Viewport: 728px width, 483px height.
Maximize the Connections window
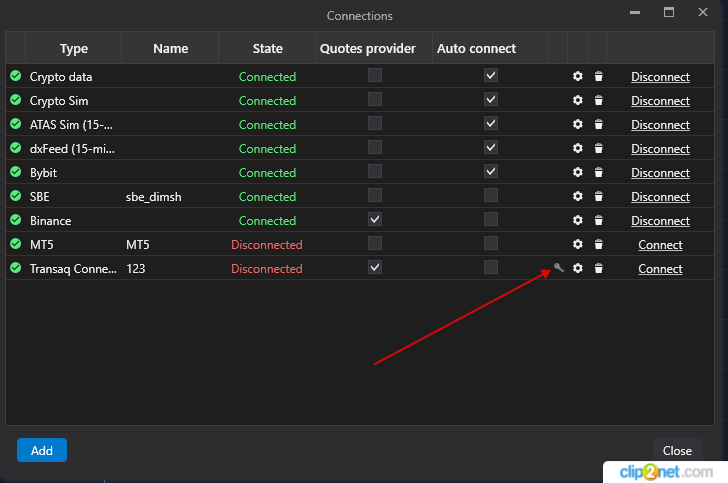[x=669, y=12]
